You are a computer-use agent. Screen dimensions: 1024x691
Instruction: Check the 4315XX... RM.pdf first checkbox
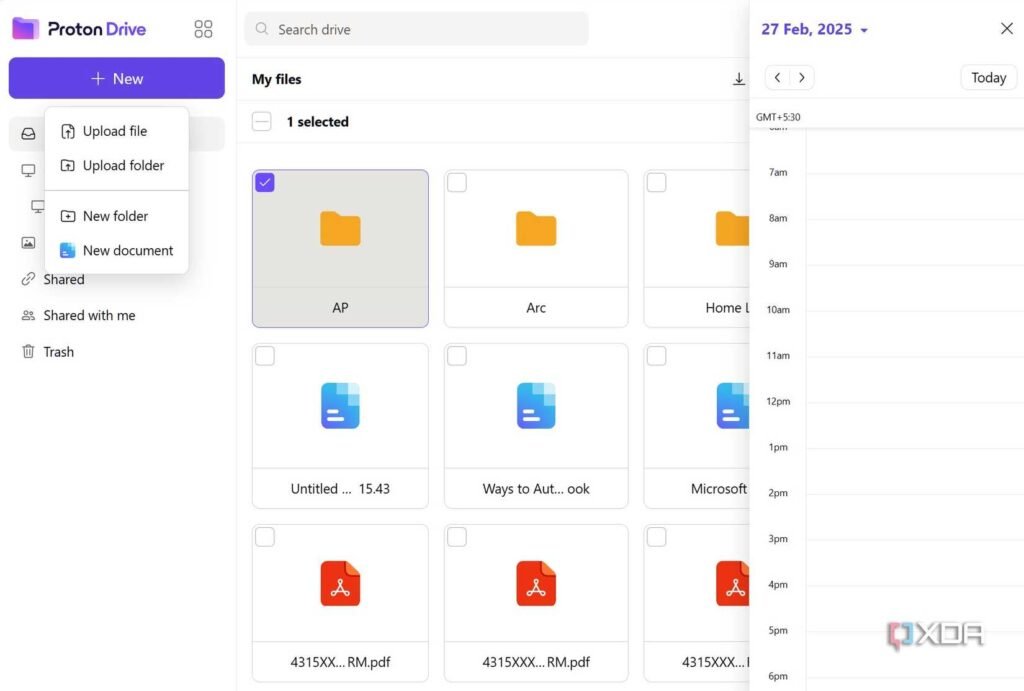coord(265,538)
